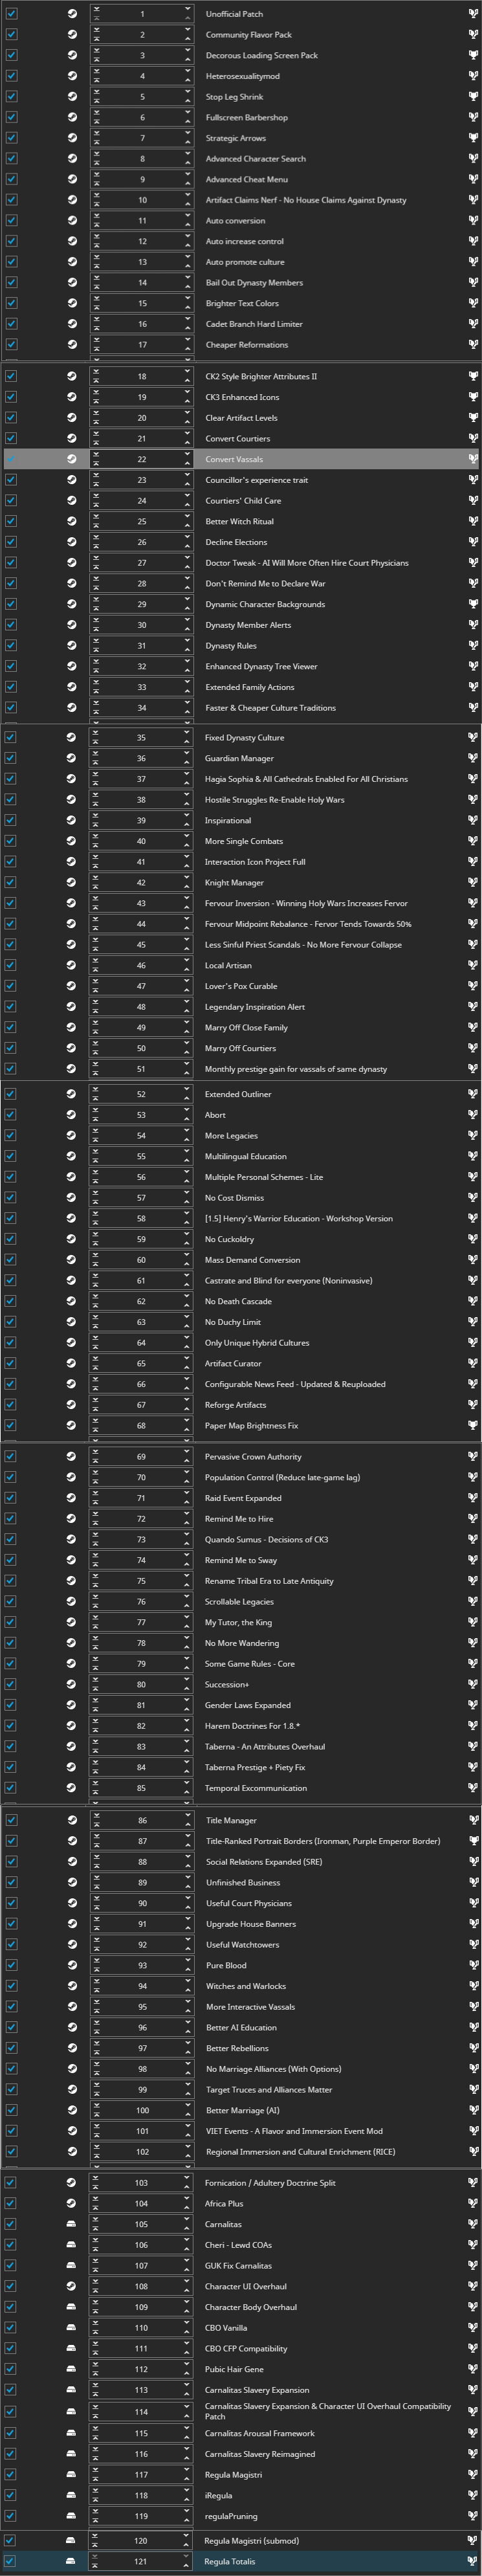Select the Lover's Pox Curable entry

click(x=241, y=986)
